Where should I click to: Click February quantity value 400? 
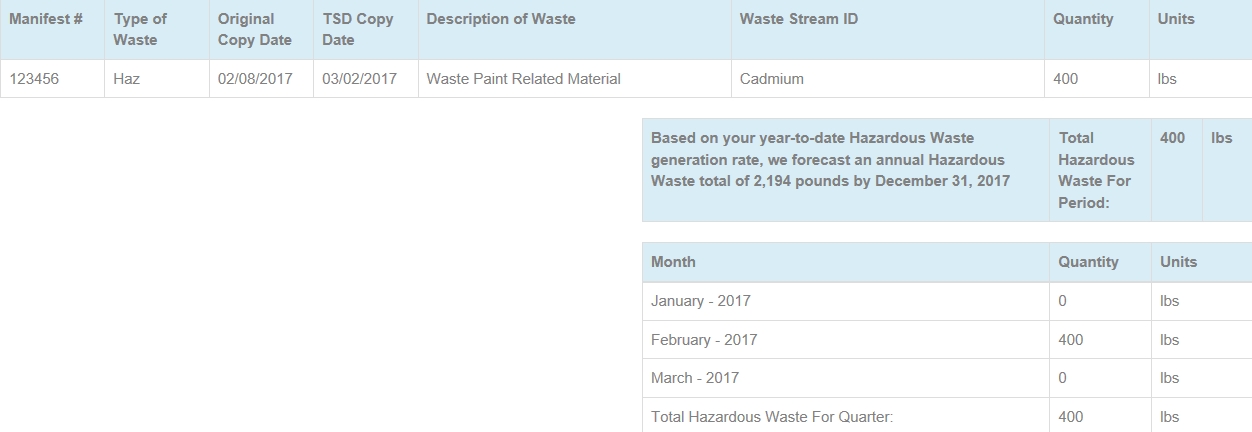(1071, 340)
